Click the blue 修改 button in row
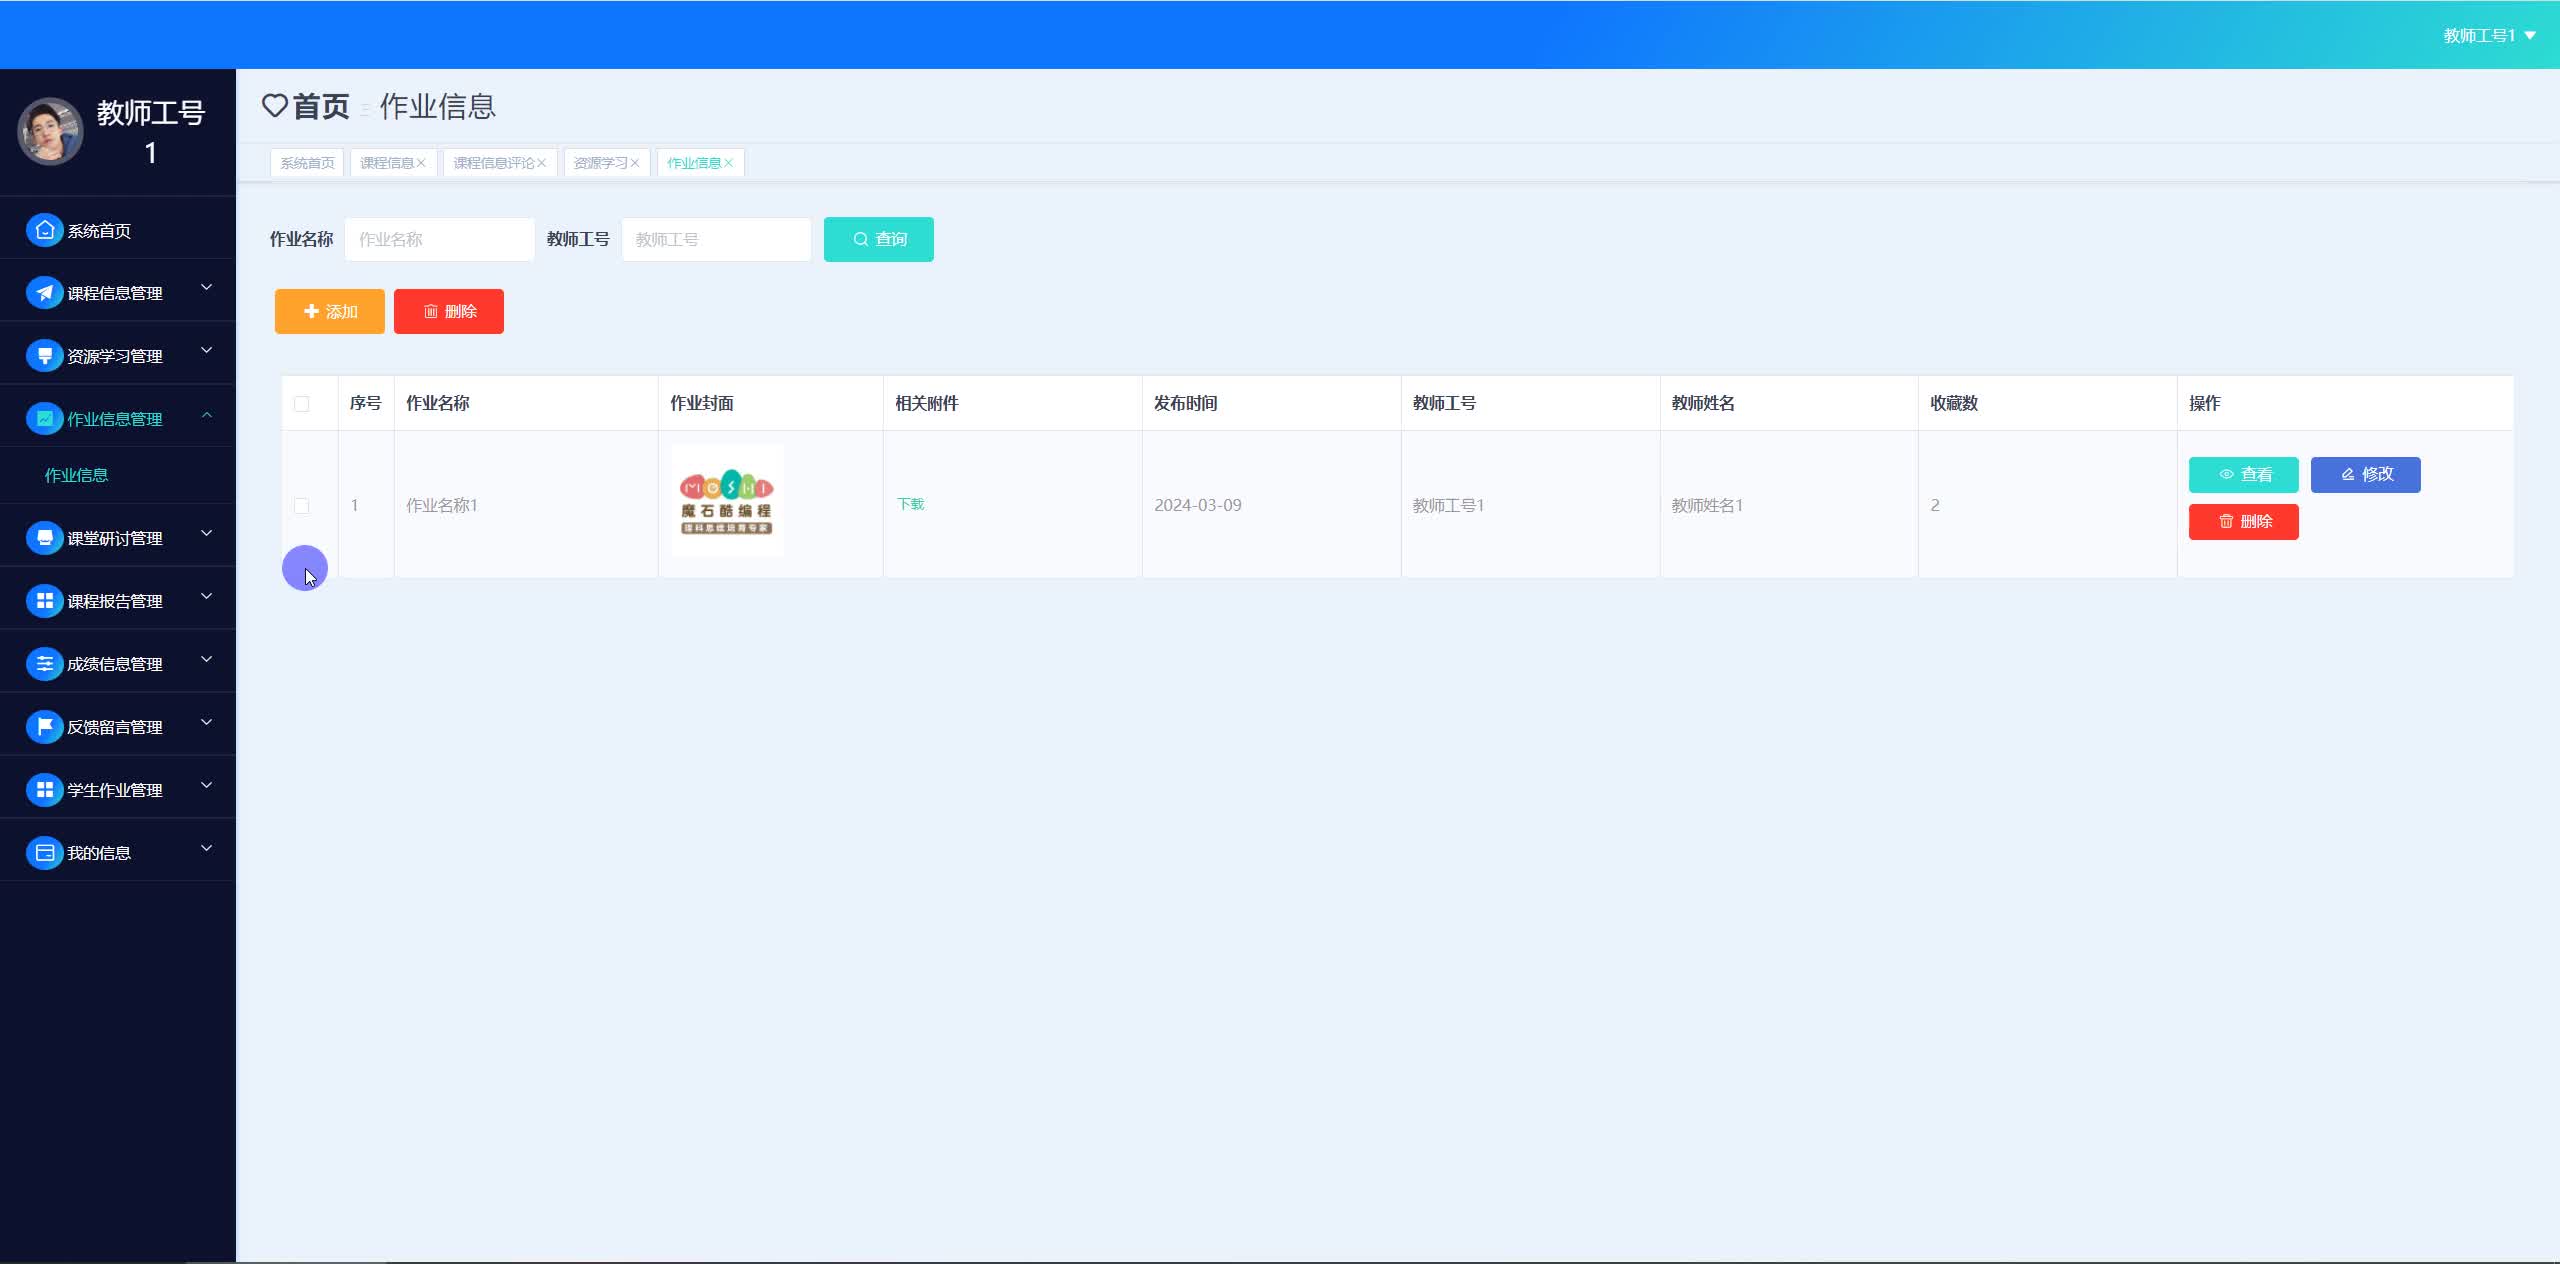Screen dimensions: 2560x1264 (2364, 474)
